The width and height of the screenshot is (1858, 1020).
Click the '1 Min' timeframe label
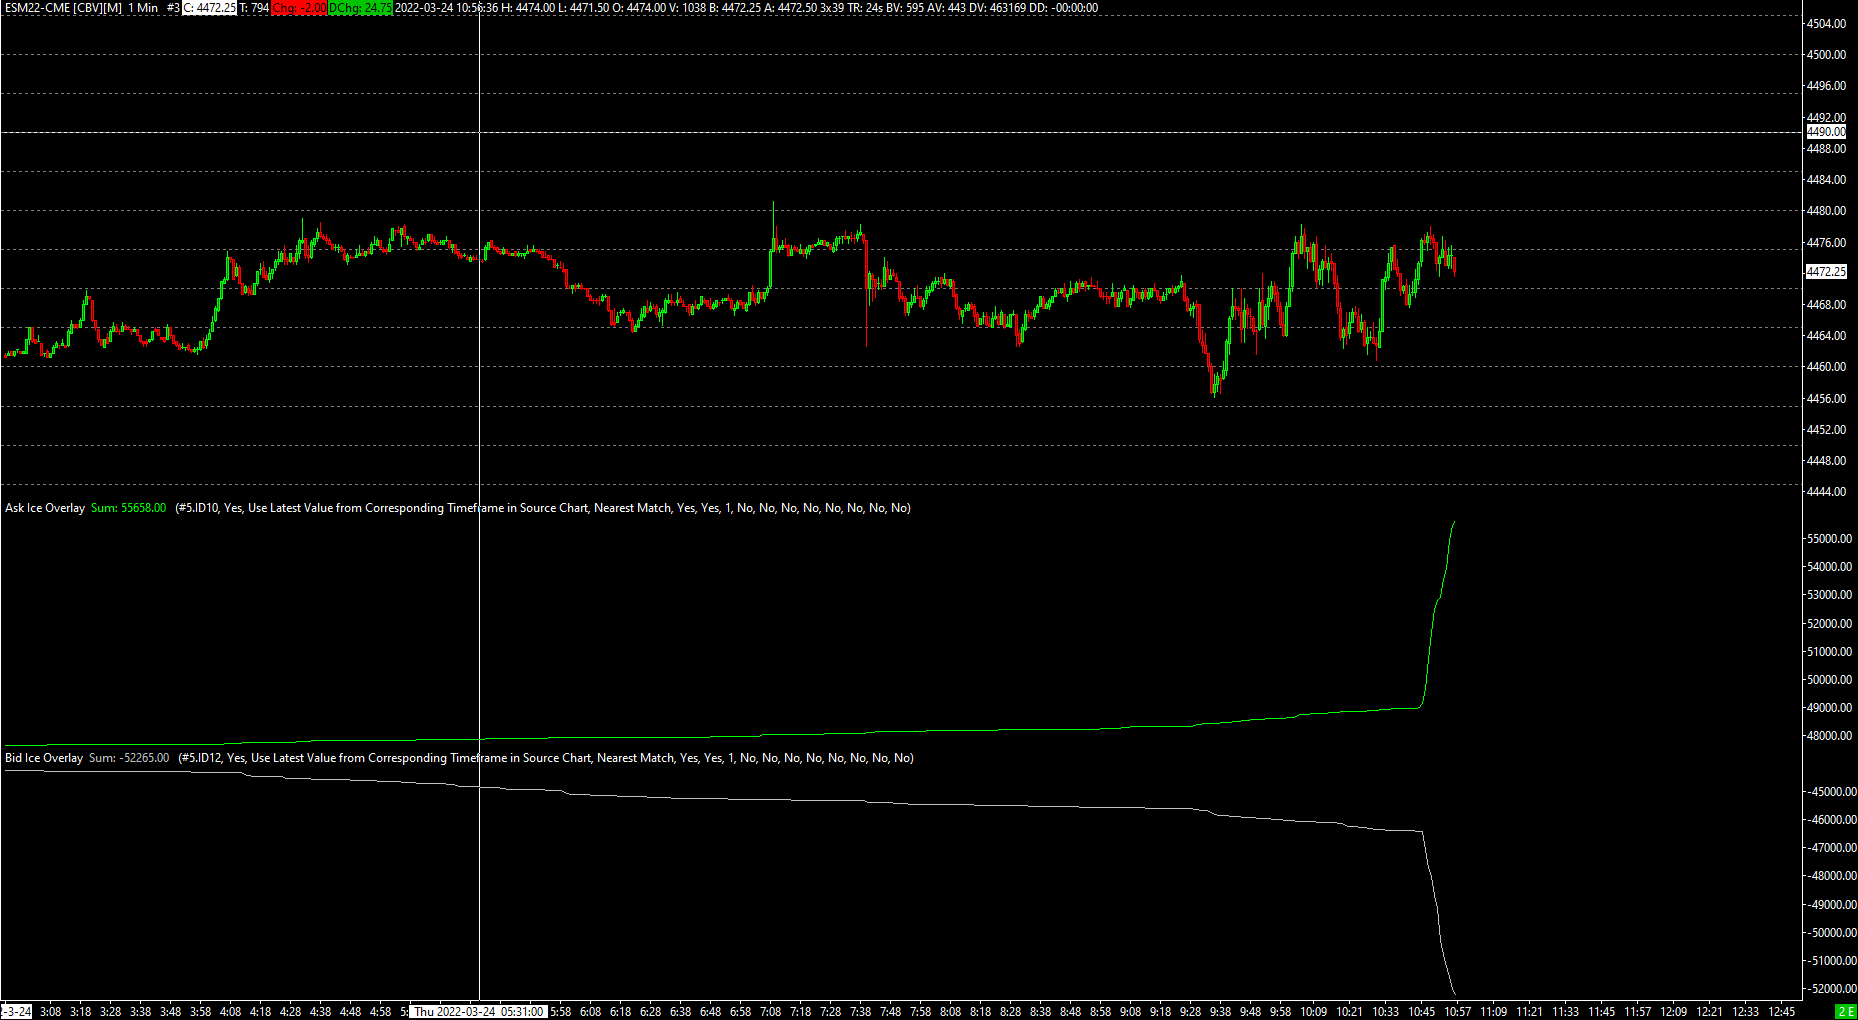click(143, 8)
